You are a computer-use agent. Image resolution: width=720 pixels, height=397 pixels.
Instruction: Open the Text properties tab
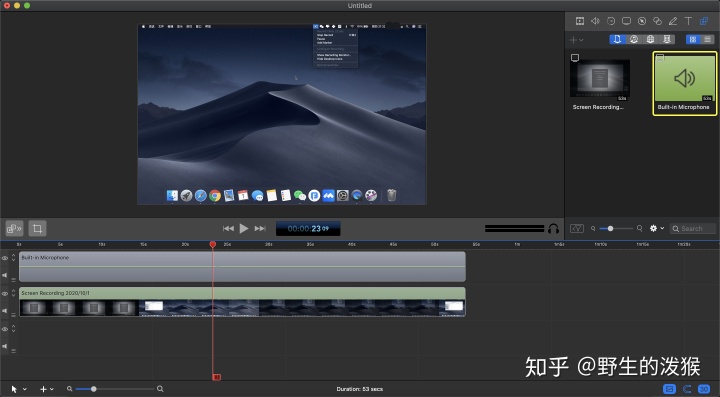point(688,21)
